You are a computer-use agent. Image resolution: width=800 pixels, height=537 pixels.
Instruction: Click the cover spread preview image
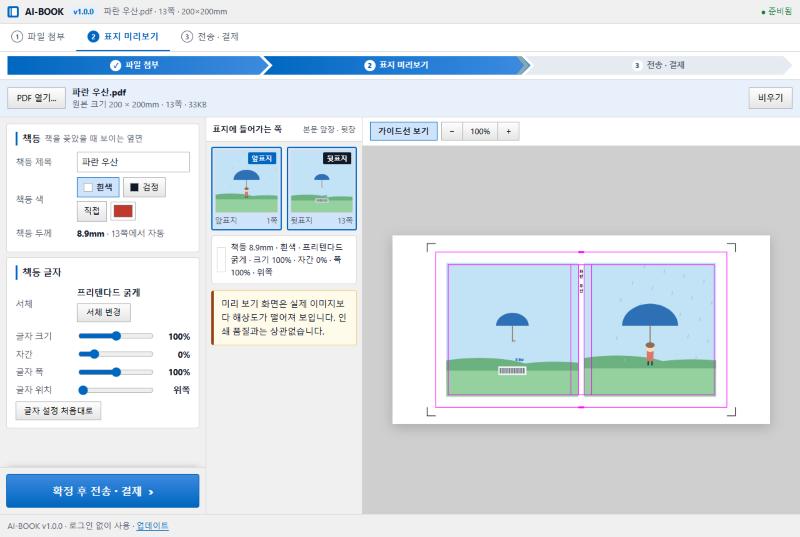[581, 329]
